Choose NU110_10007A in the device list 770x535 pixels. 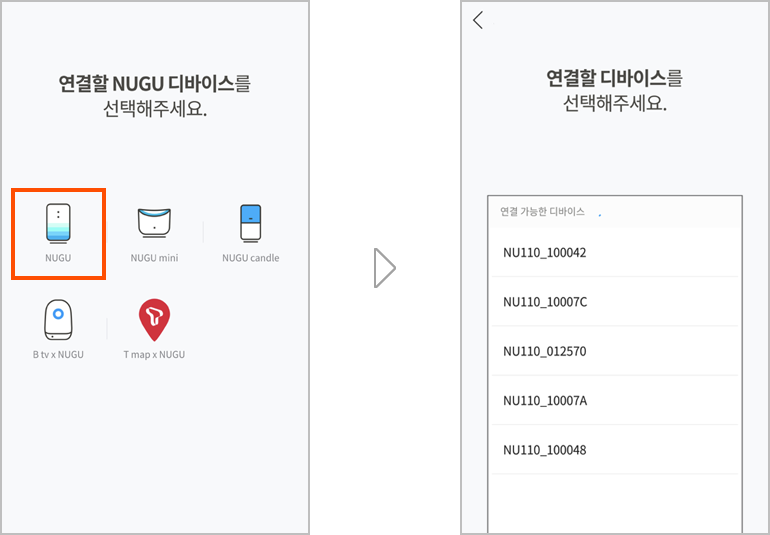coord(615,400)
